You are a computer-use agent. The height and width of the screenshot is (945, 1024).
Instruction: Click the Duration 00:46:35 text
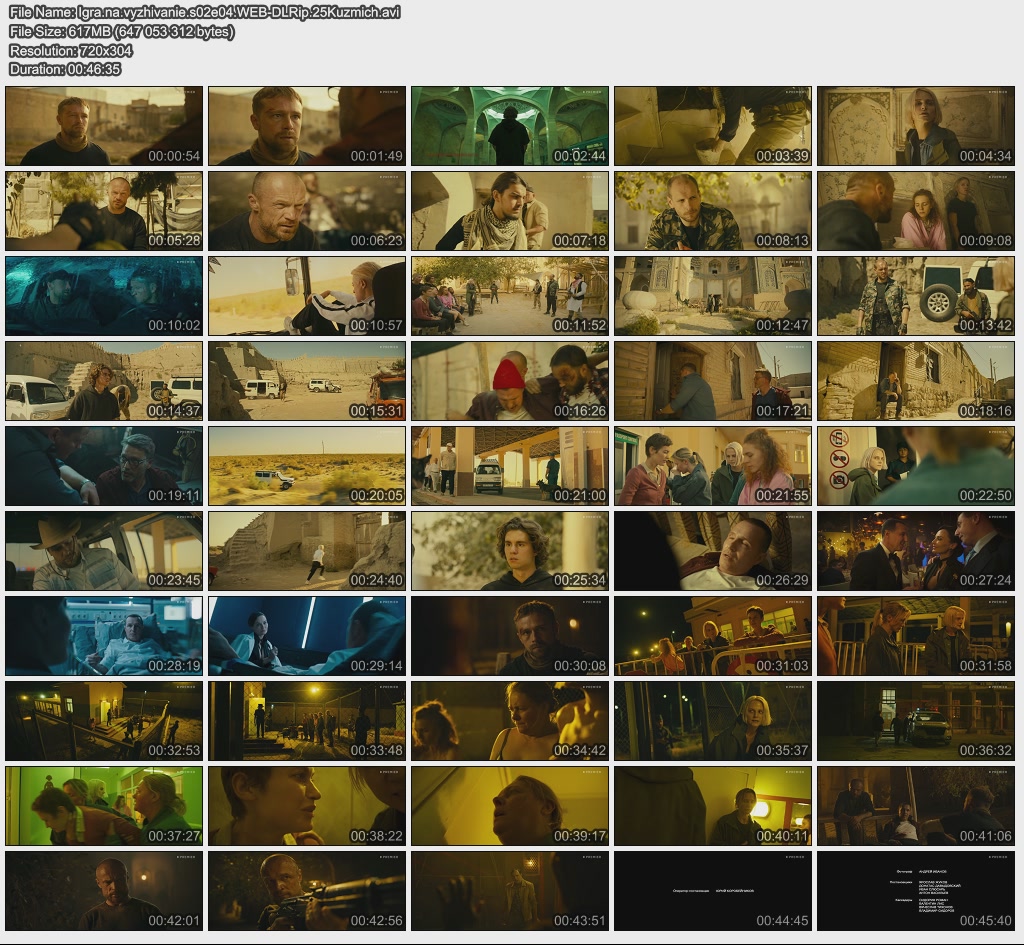tap(65, 69)
